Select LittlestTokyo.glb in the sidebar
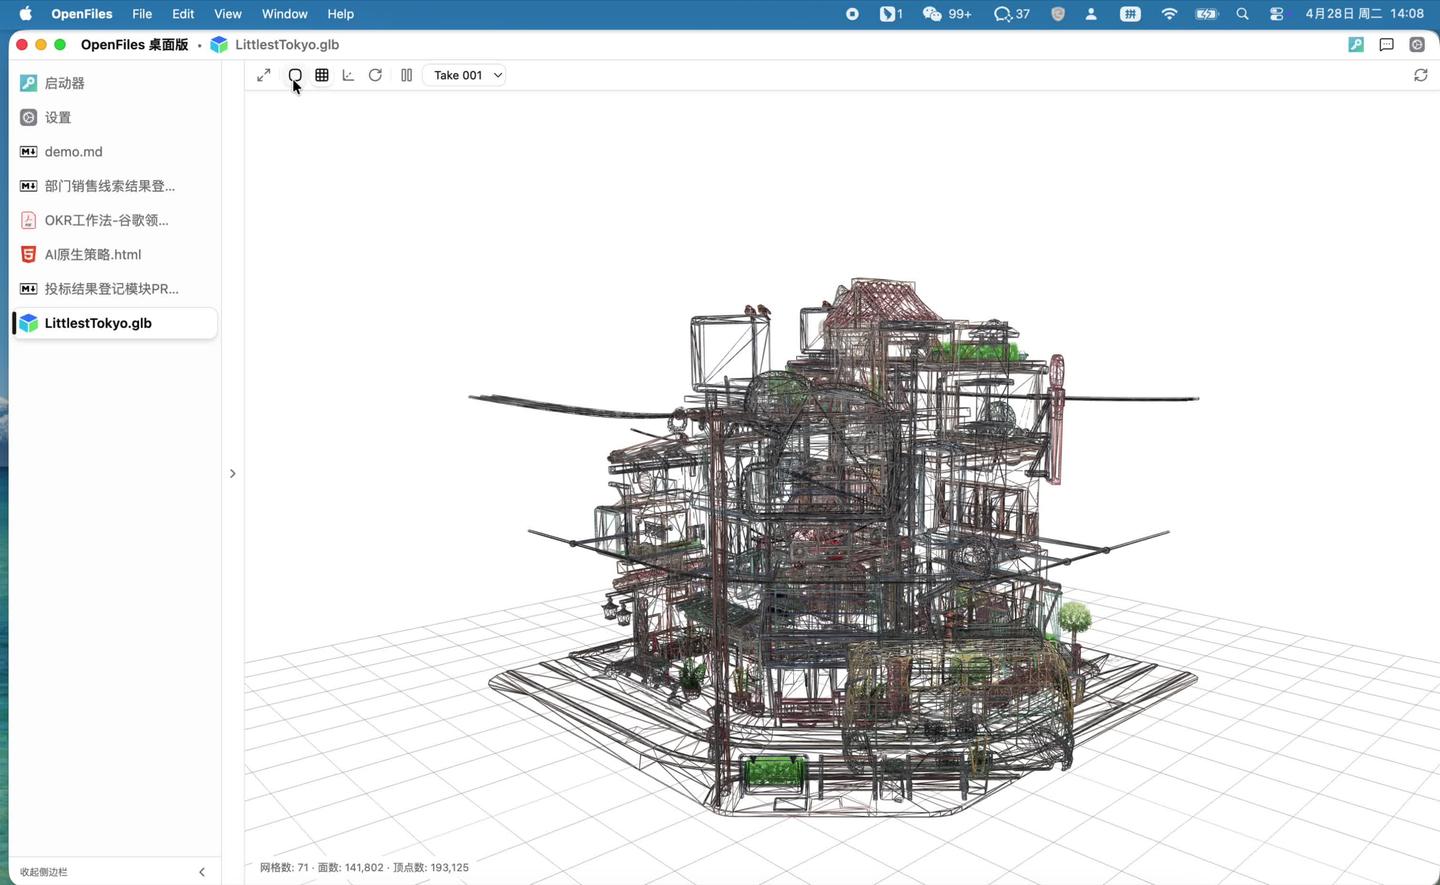Viewport: 1440px width, 885px height. point(113,323)
